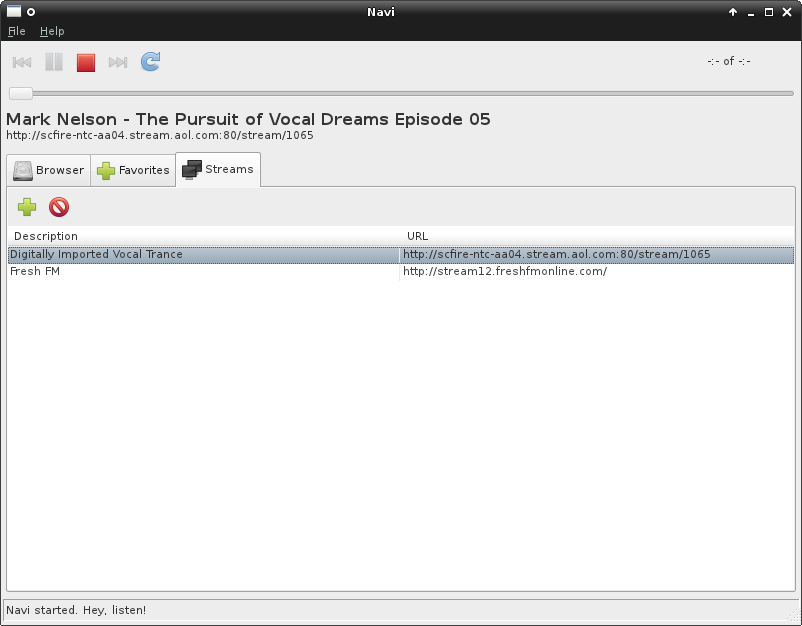Click the 'Navi started' status bar message

pyautogui.click(x=76, y=610)
